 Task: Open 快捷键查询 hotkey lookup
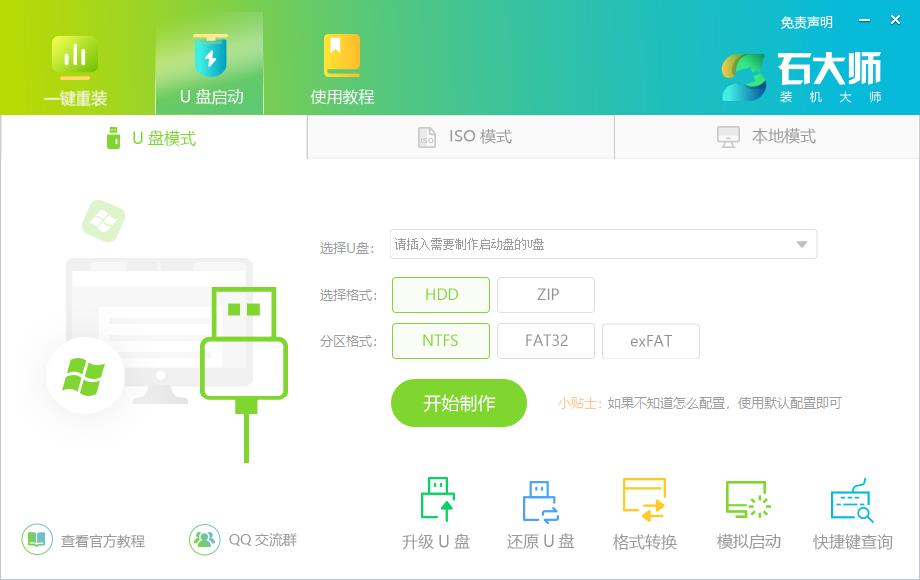tap(852, 512)
